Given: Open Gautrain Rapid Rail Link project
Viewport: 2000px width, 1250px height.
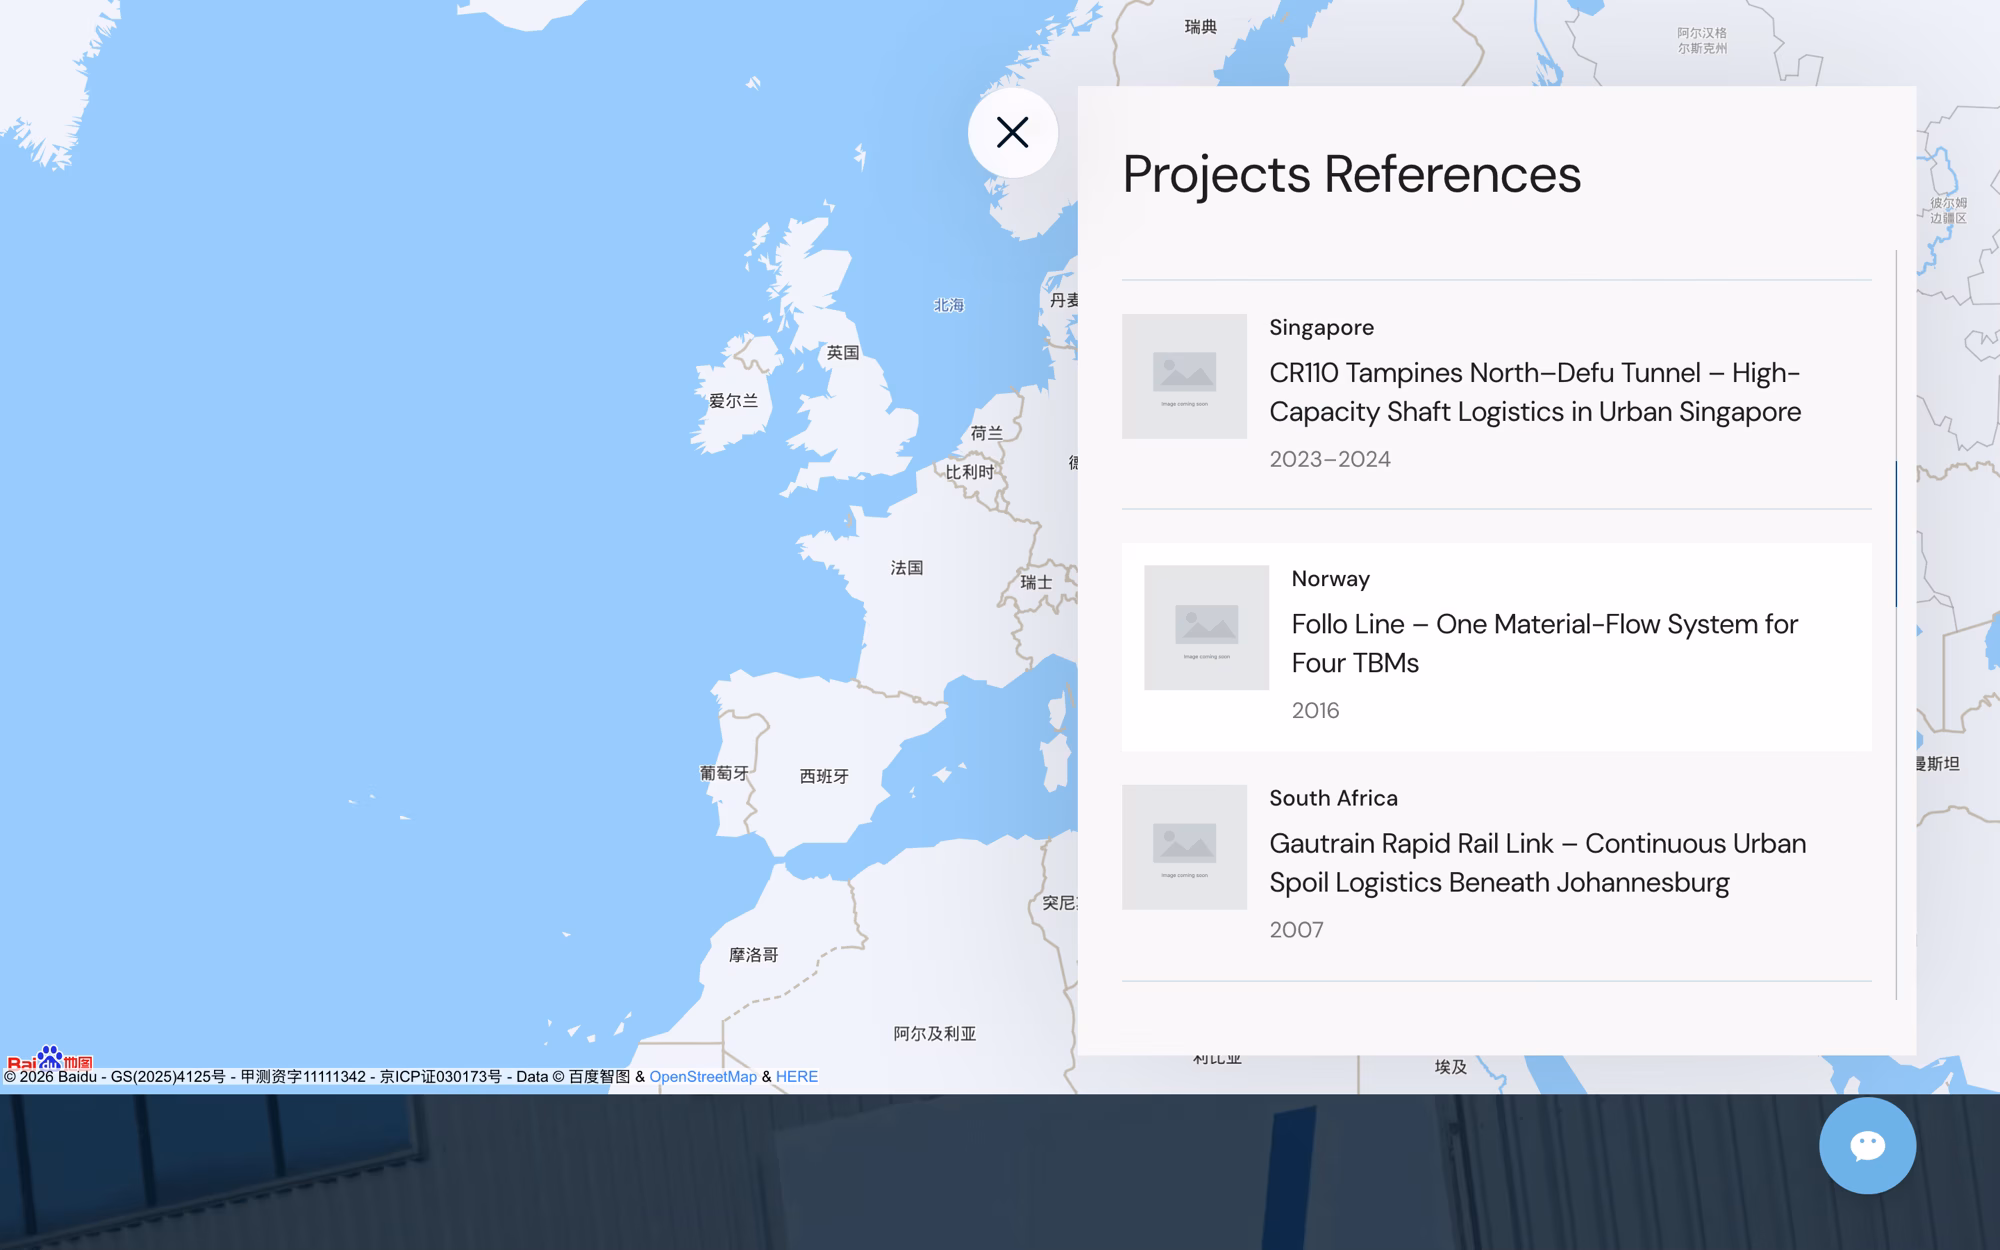Looking at the screenshot, I should tap(1537, 863).
